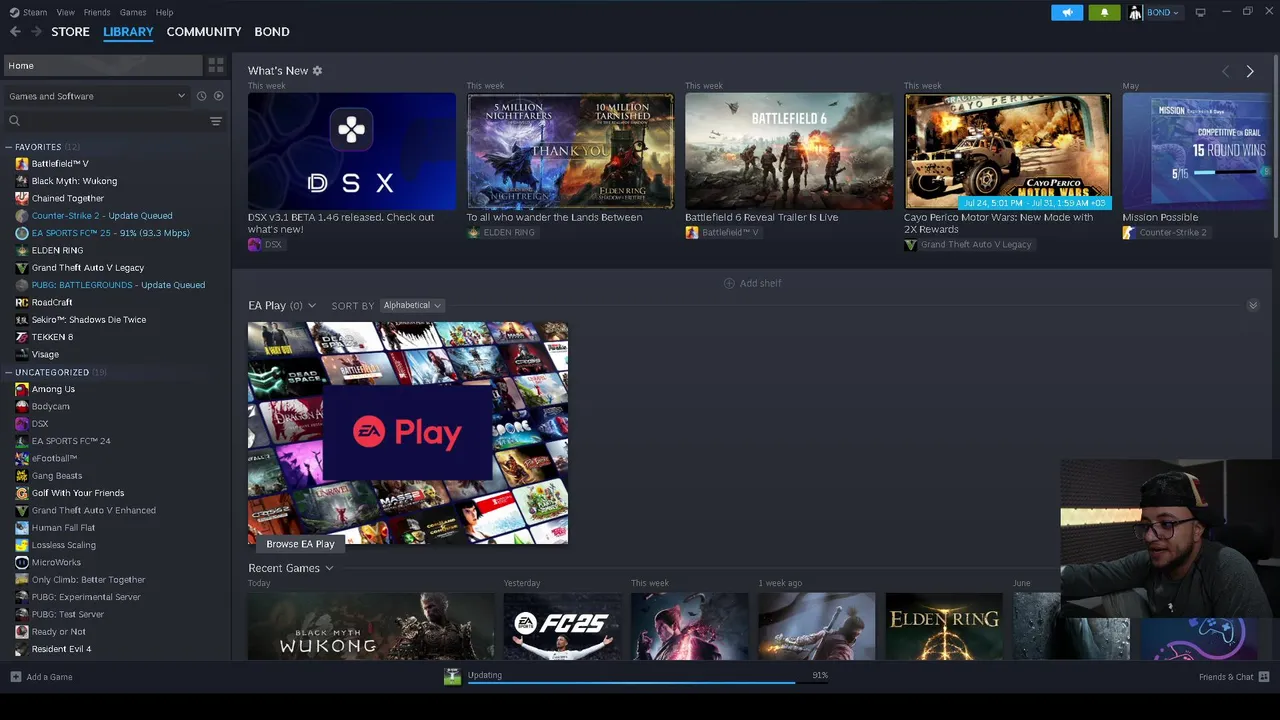The height and width of the screenshot is (720, 1280).
Task: Click the Battlefield V game icon in favorites
Action: [x=22, y=164]
